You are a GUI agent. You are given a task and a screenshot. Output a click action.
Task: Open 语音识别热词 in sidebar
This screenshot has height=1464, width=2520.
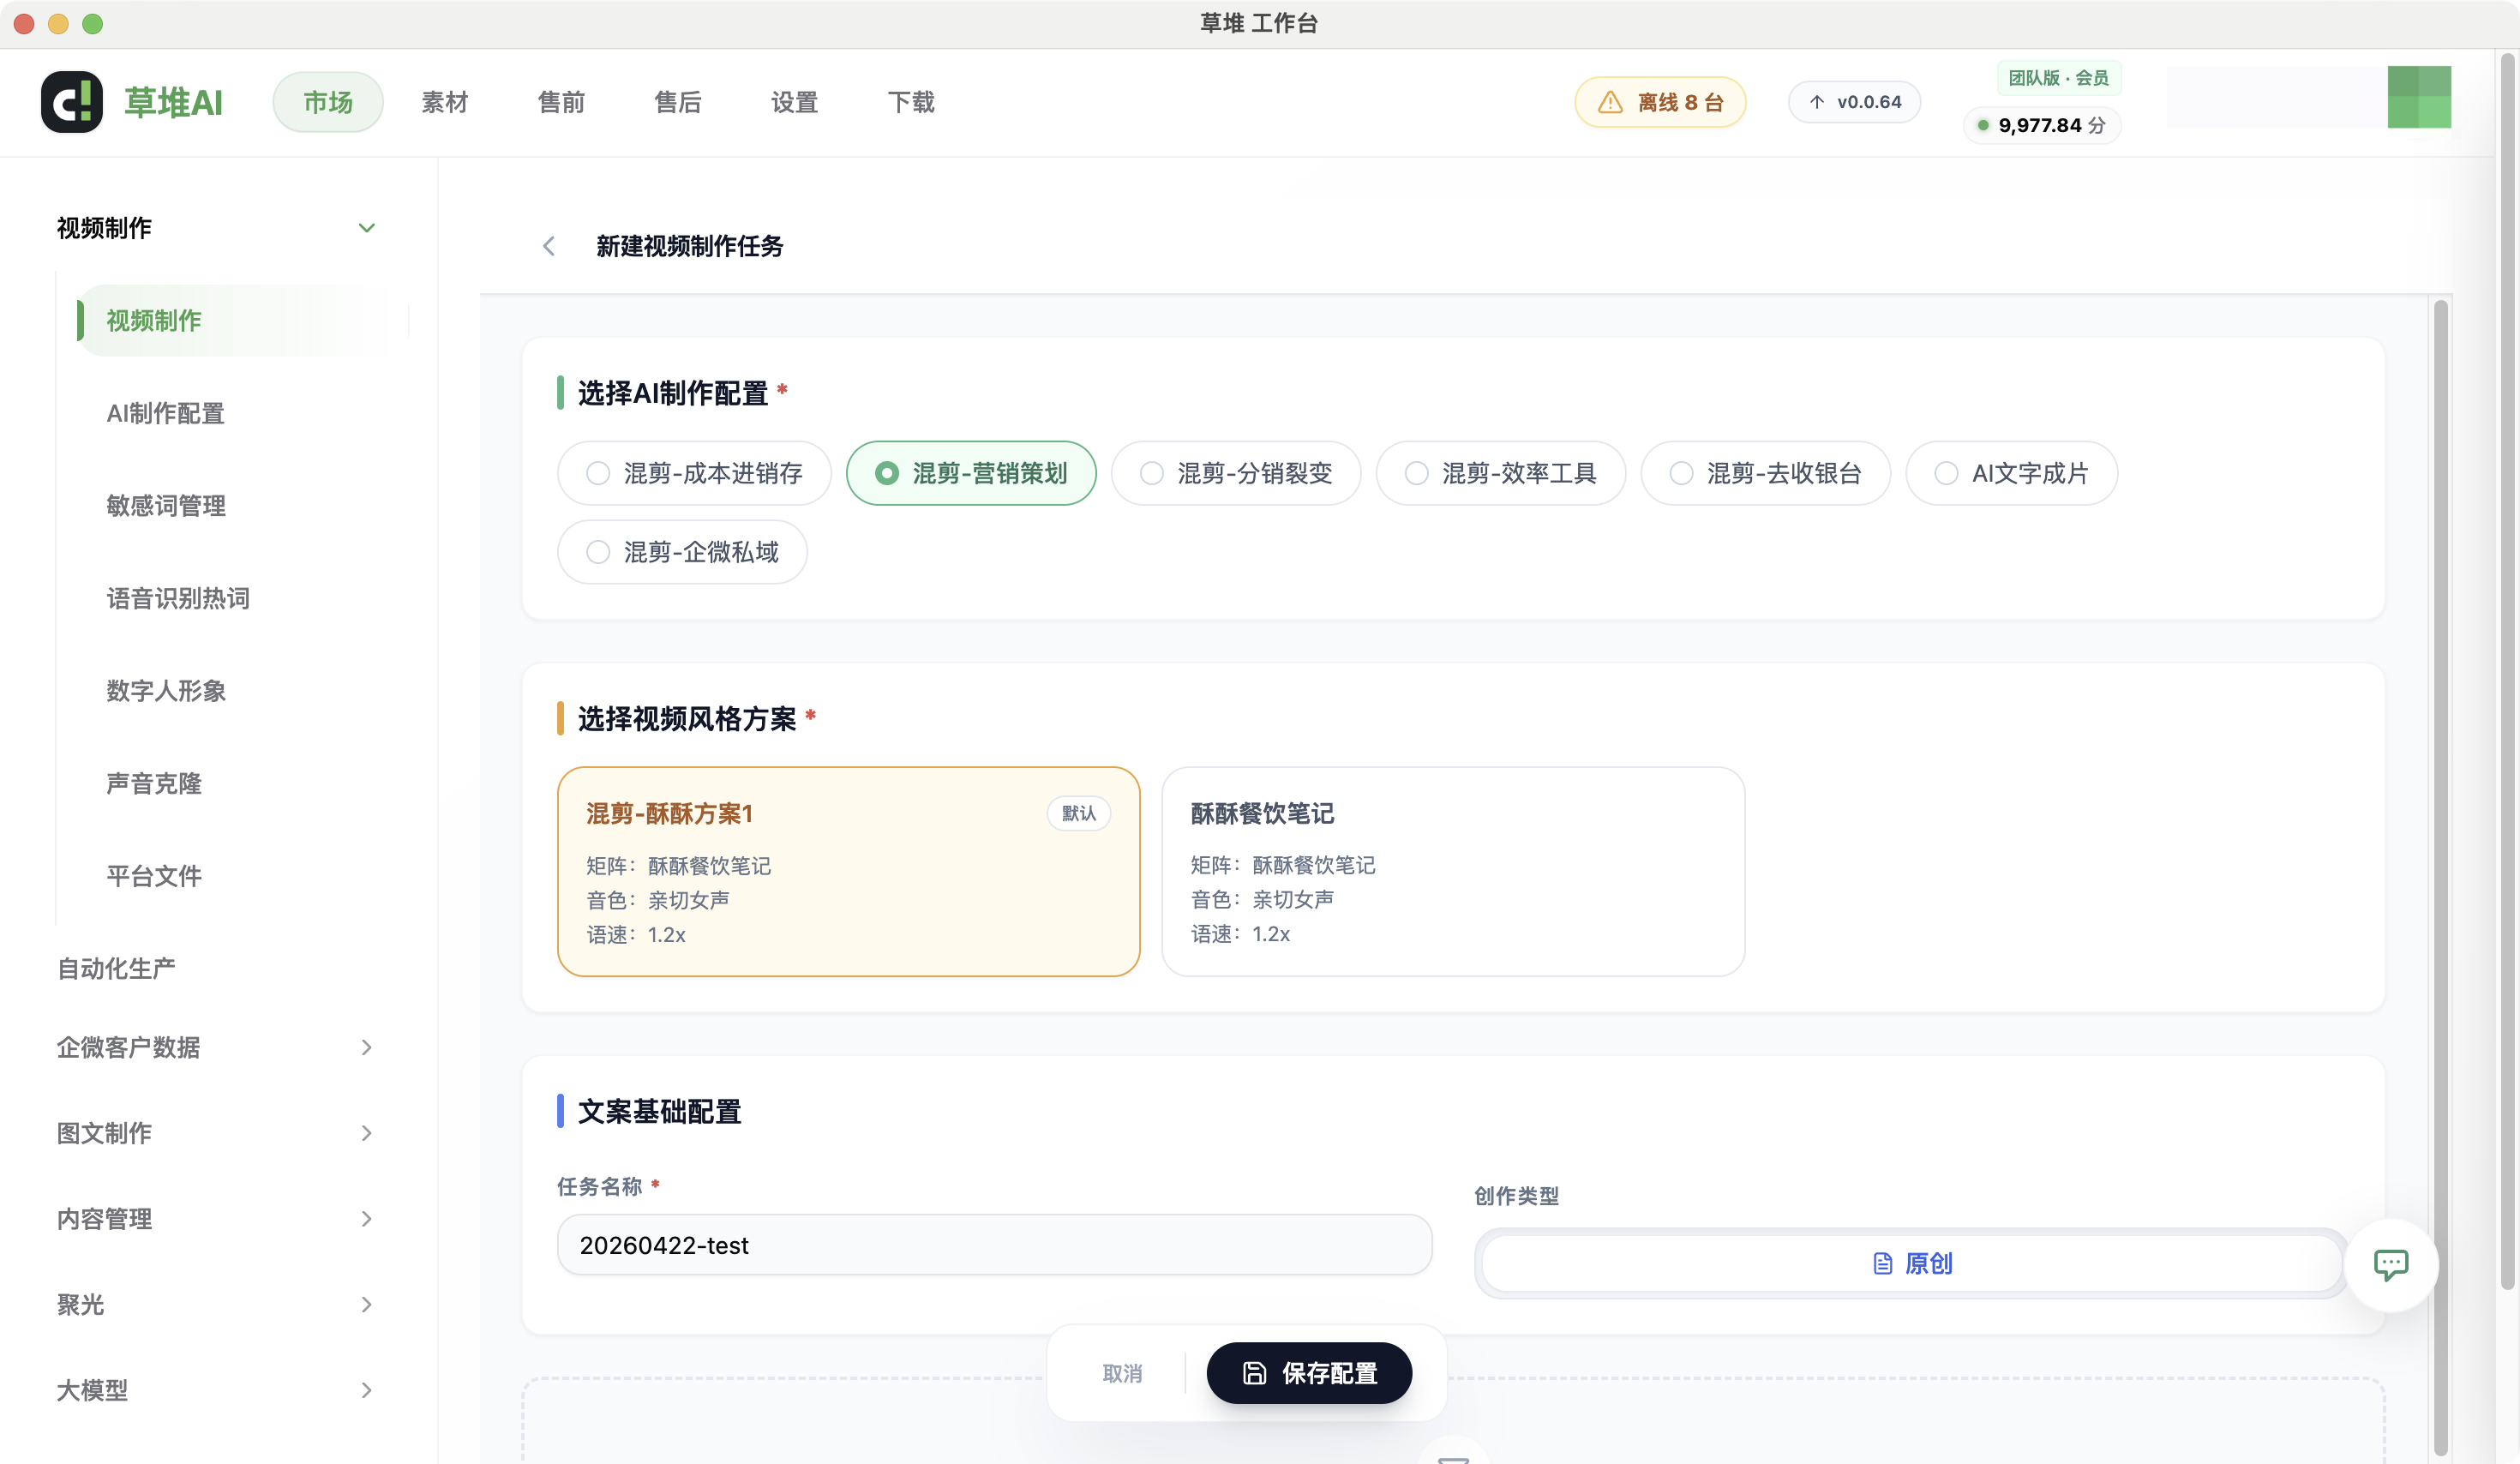coord(178,599)
